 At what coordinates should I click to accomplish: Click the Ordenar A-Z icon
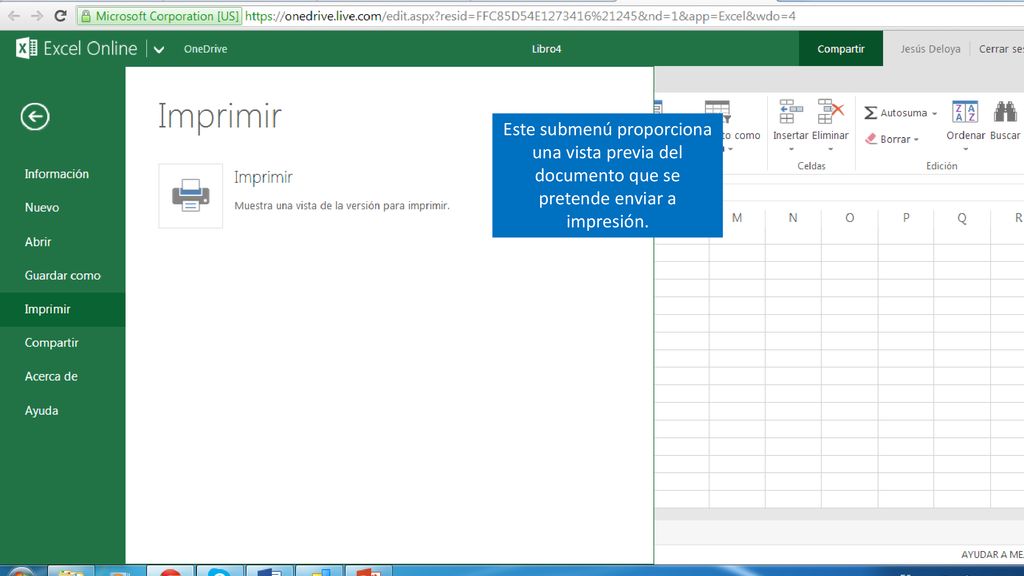pyautogui.click(x=965, y=112)
